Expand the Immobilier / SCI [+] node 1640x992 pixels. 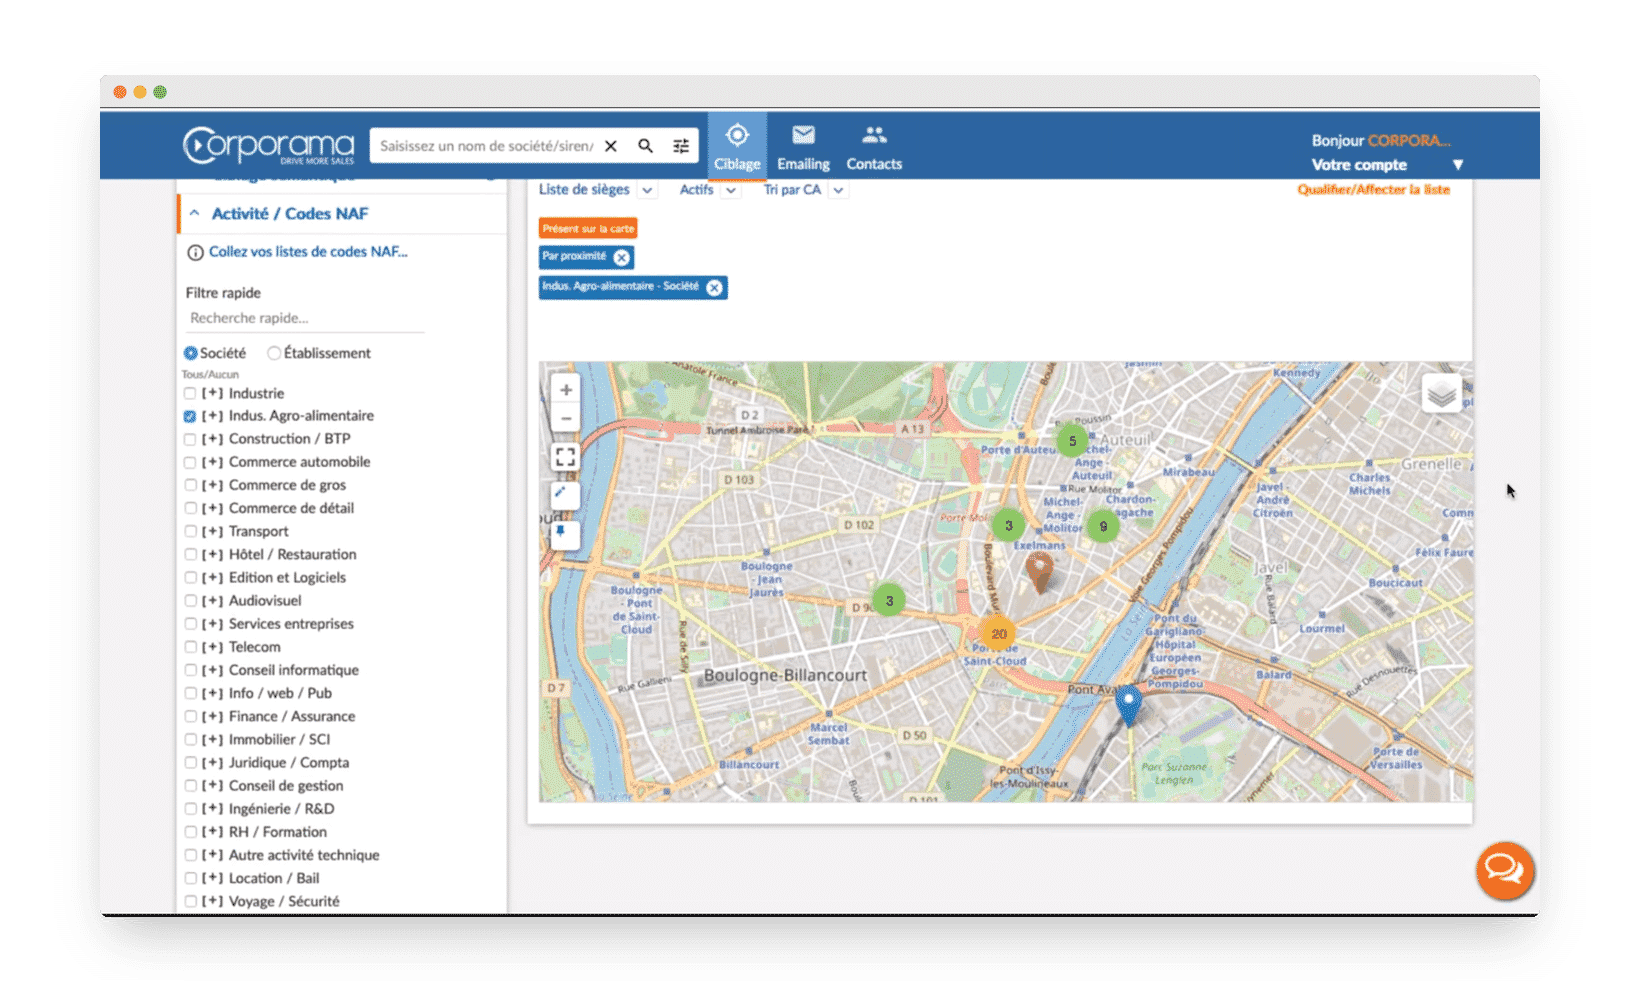(x=212, y=740)
